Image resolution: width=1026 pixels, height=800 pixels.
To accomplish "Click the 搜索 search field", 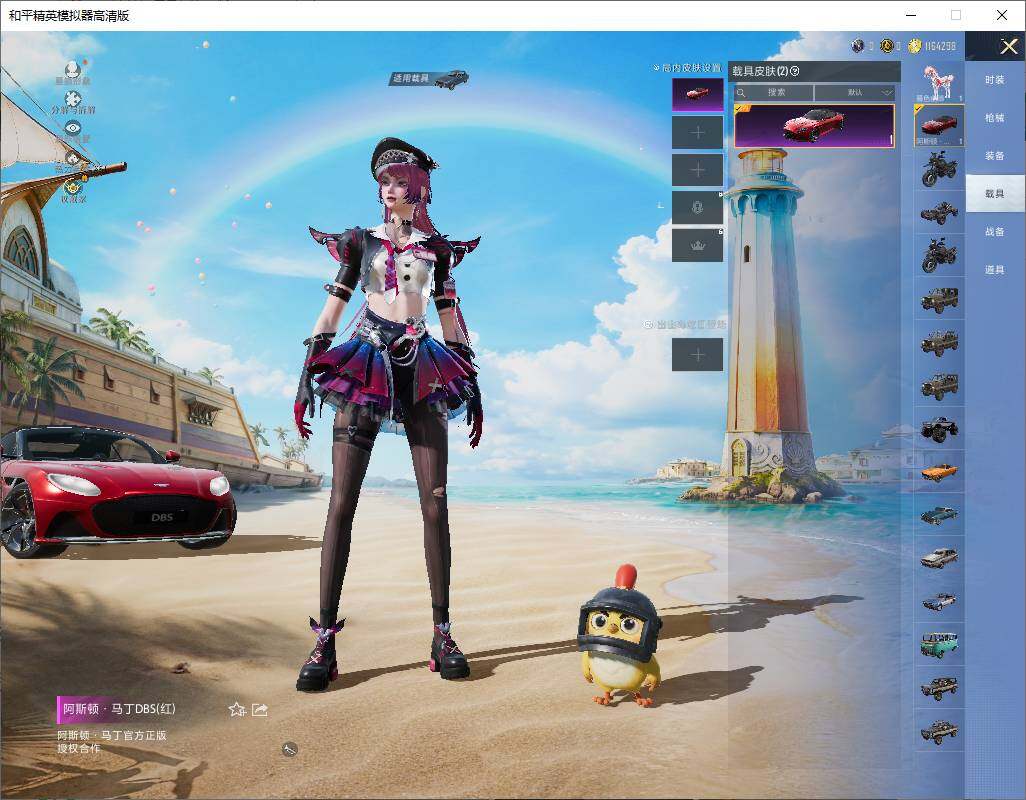I will tap(774, 92).
